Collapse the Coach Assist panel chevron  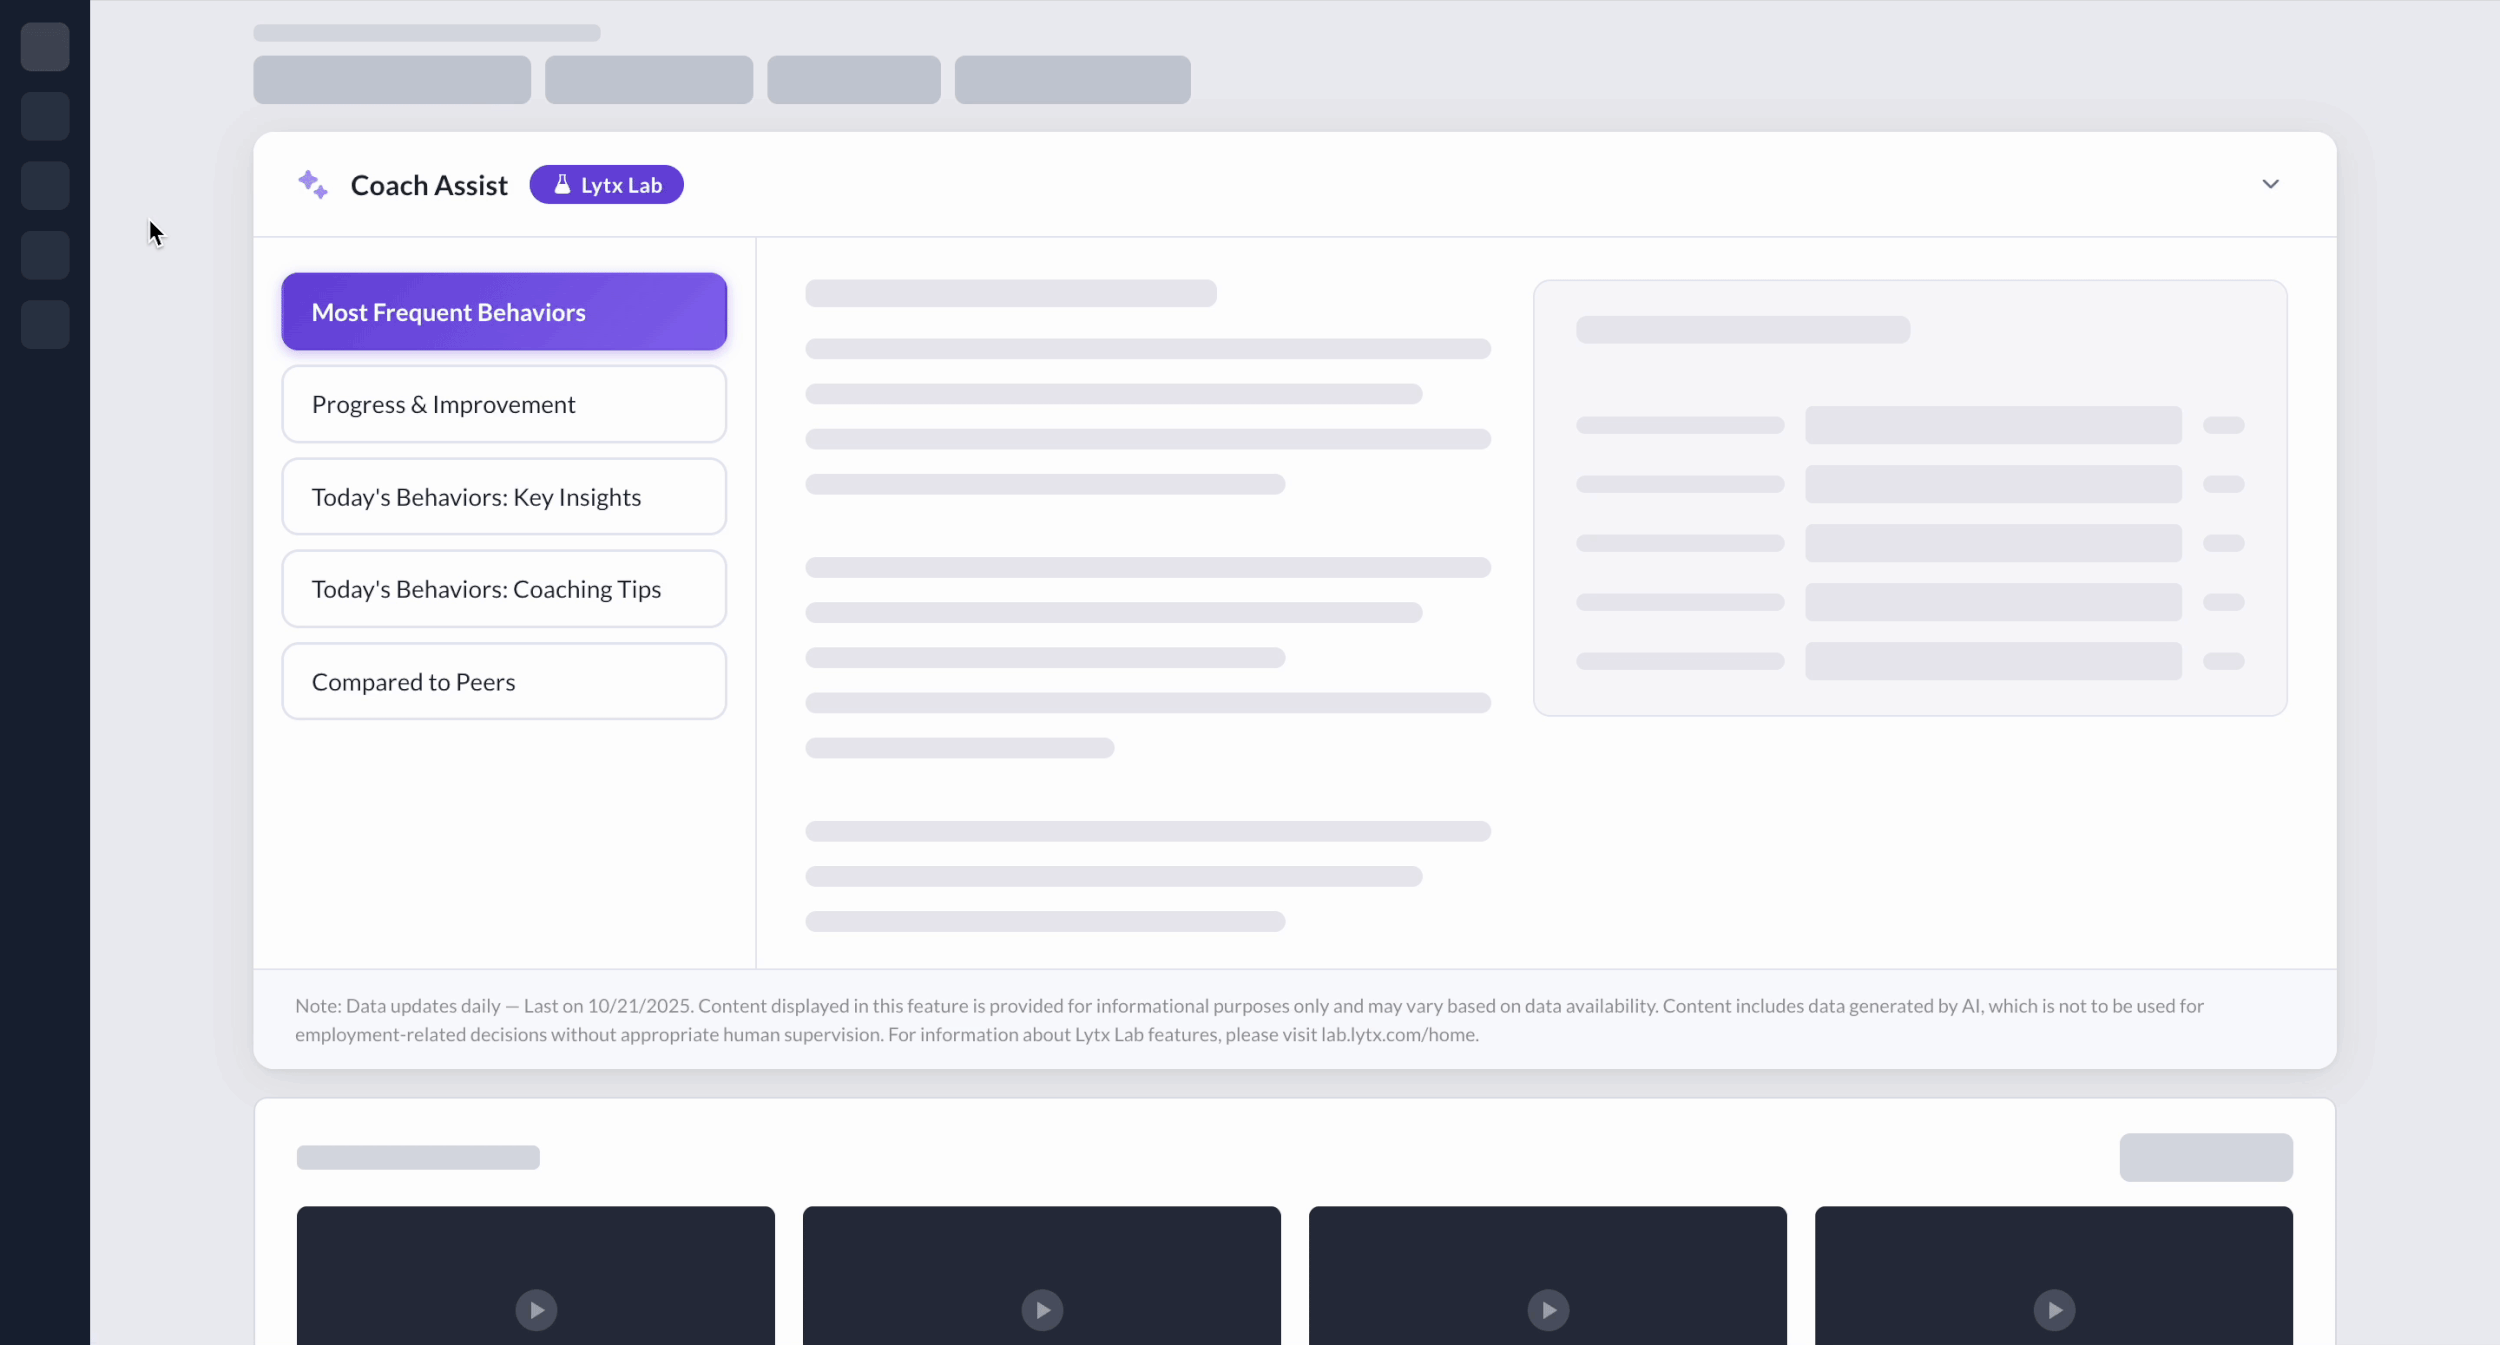[2270, 184]
